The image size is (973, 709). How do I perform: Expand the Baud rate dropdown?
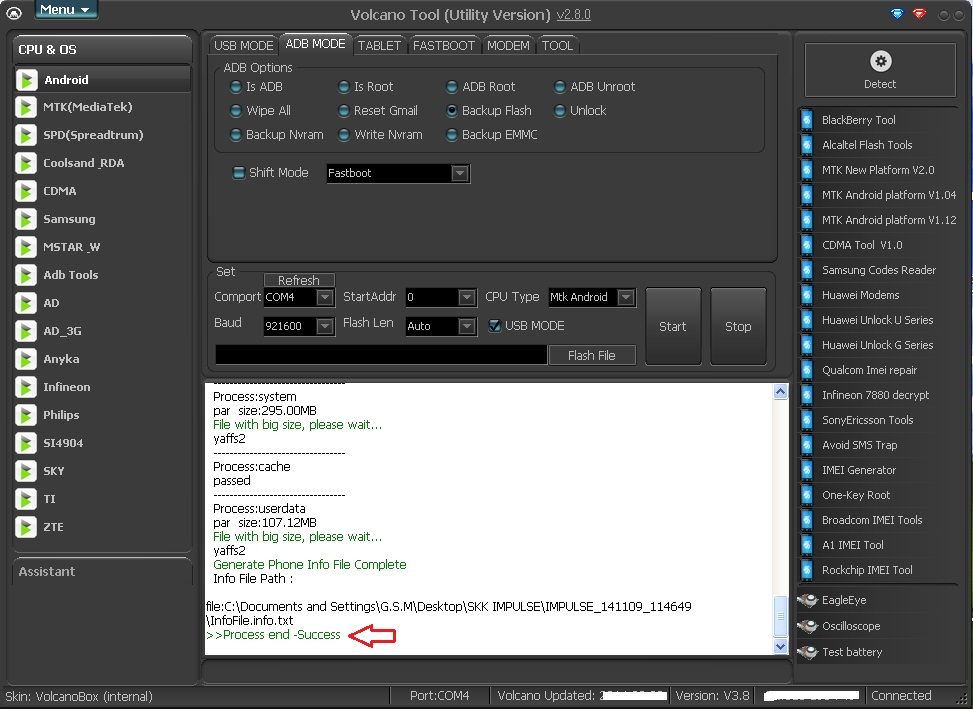[x=324, y=326]
